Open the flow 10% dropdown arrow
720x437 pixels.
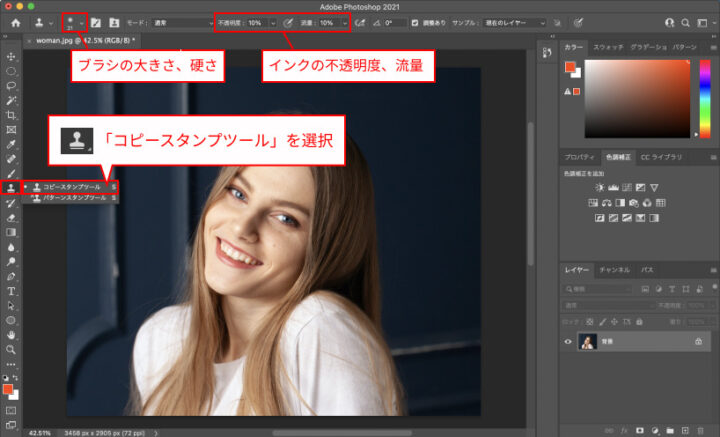point(345,23)
